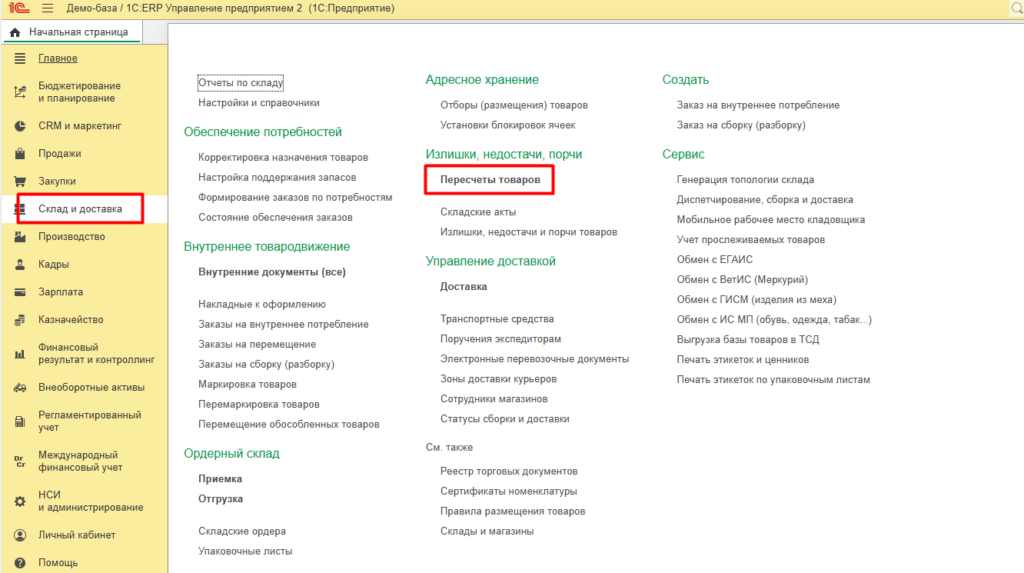The width and height of the screenshot is (1024, 573).
Task: Open Заказы на перемещение
Action: 257,344
